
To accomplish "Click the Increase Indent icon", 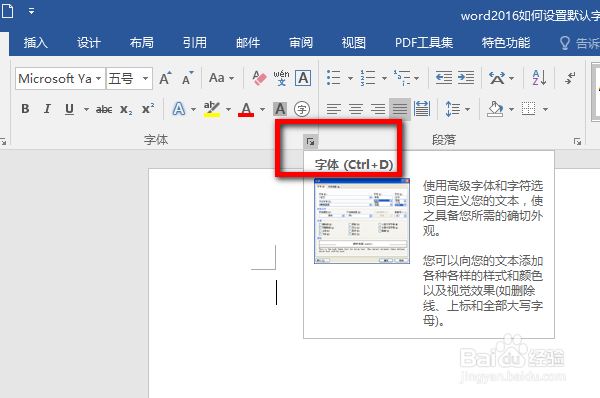I will coord(466,78).
